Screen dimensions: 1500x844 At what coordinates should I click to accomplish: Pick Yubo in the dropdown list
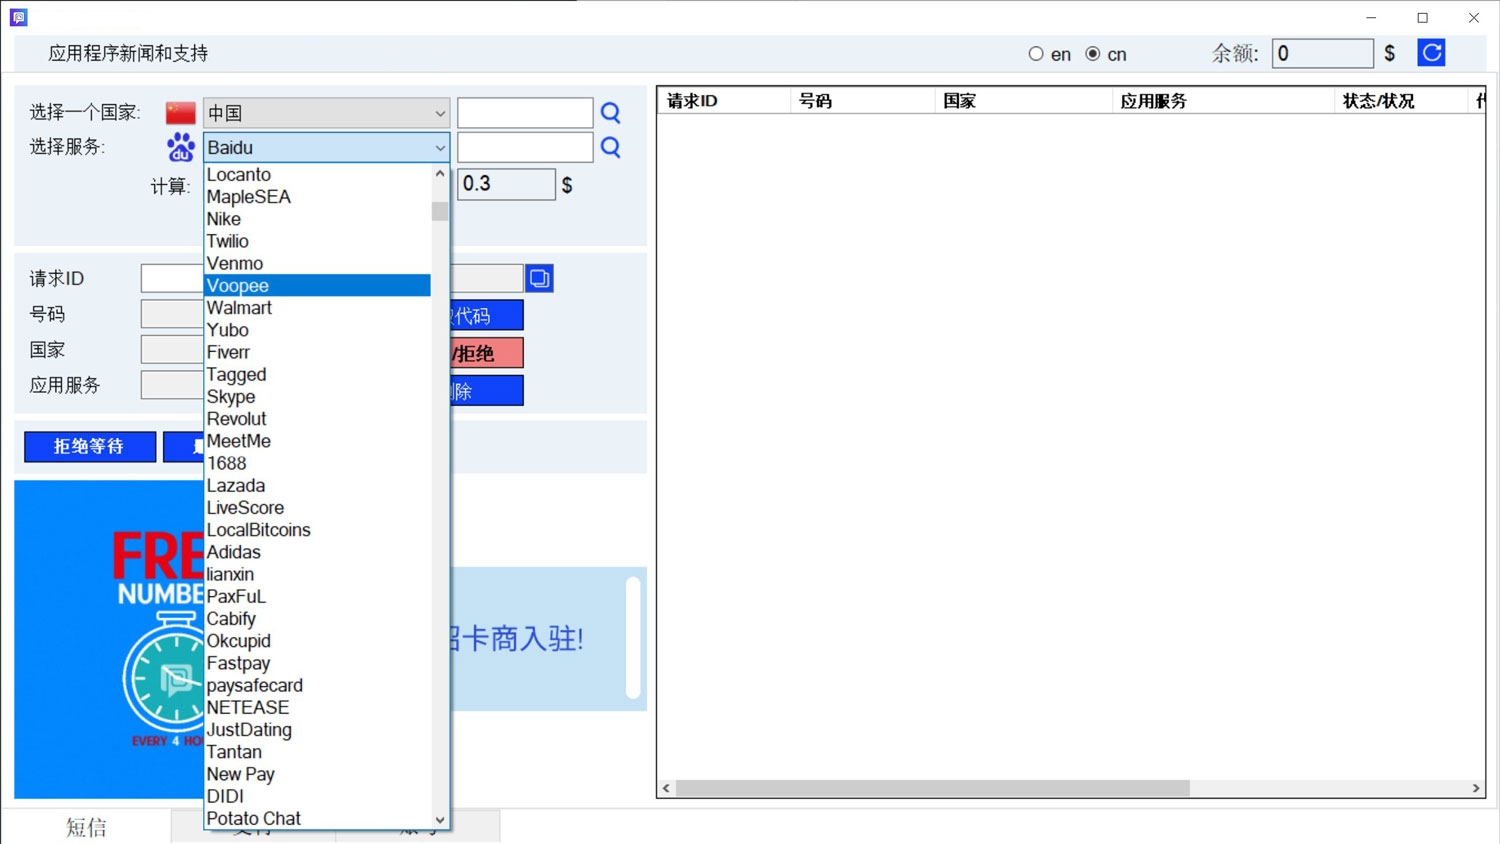tap(317, 330)
